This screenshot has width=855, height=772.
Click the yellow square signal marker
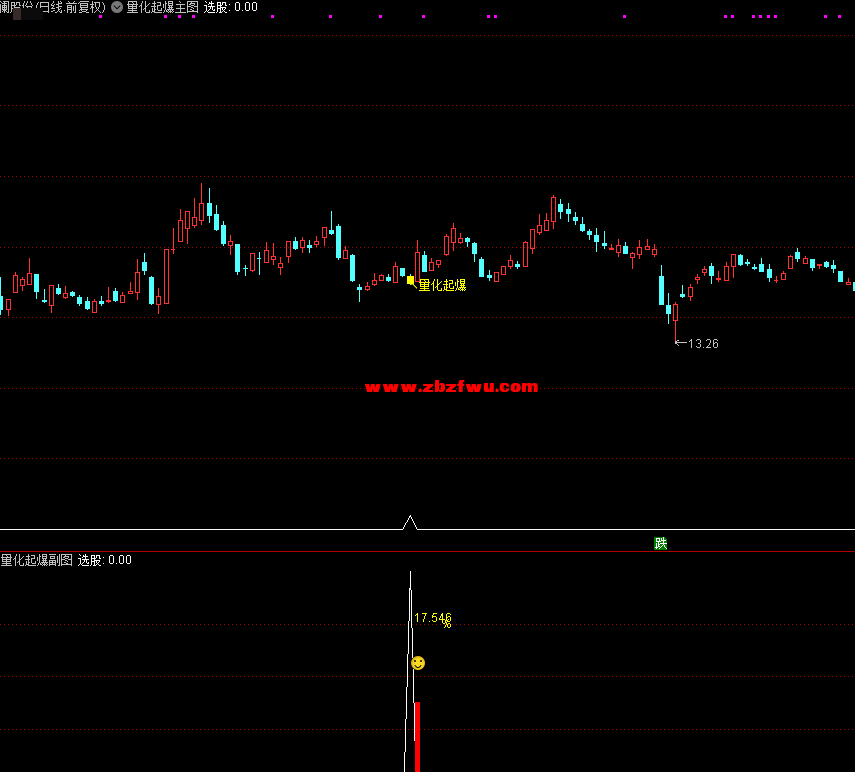[x=410, y=281]
